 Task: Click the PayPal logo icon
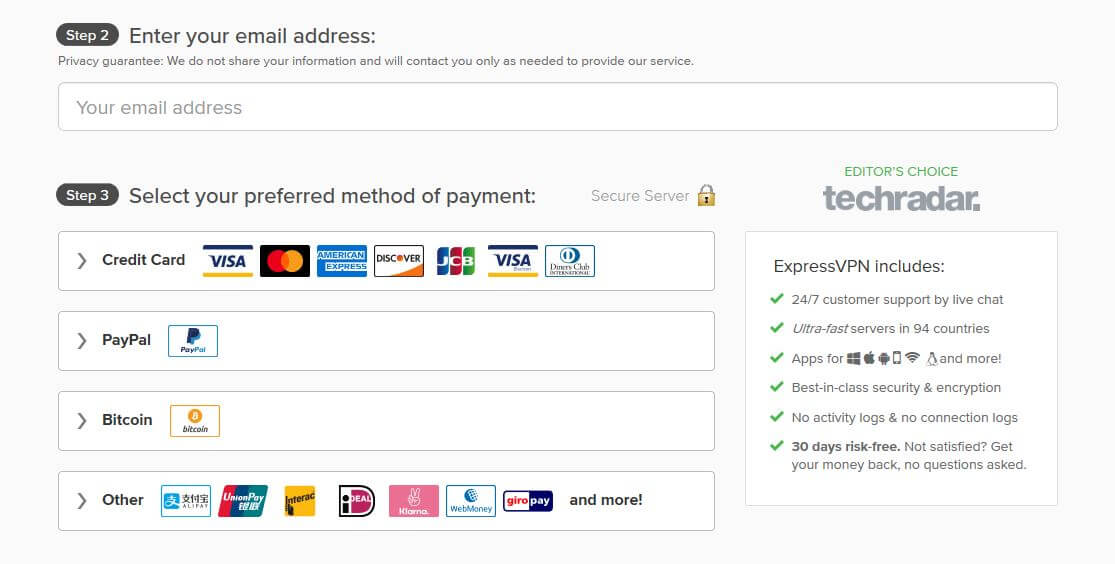(193, 341)
